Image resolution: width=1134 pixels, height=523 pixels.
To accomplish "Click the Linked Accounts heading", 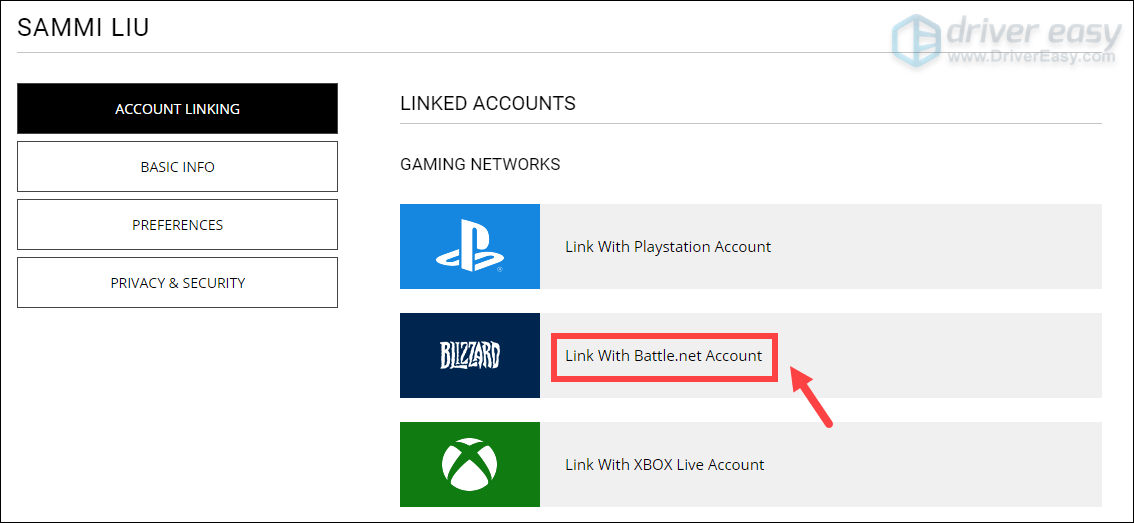I will (x=488, y=104).
